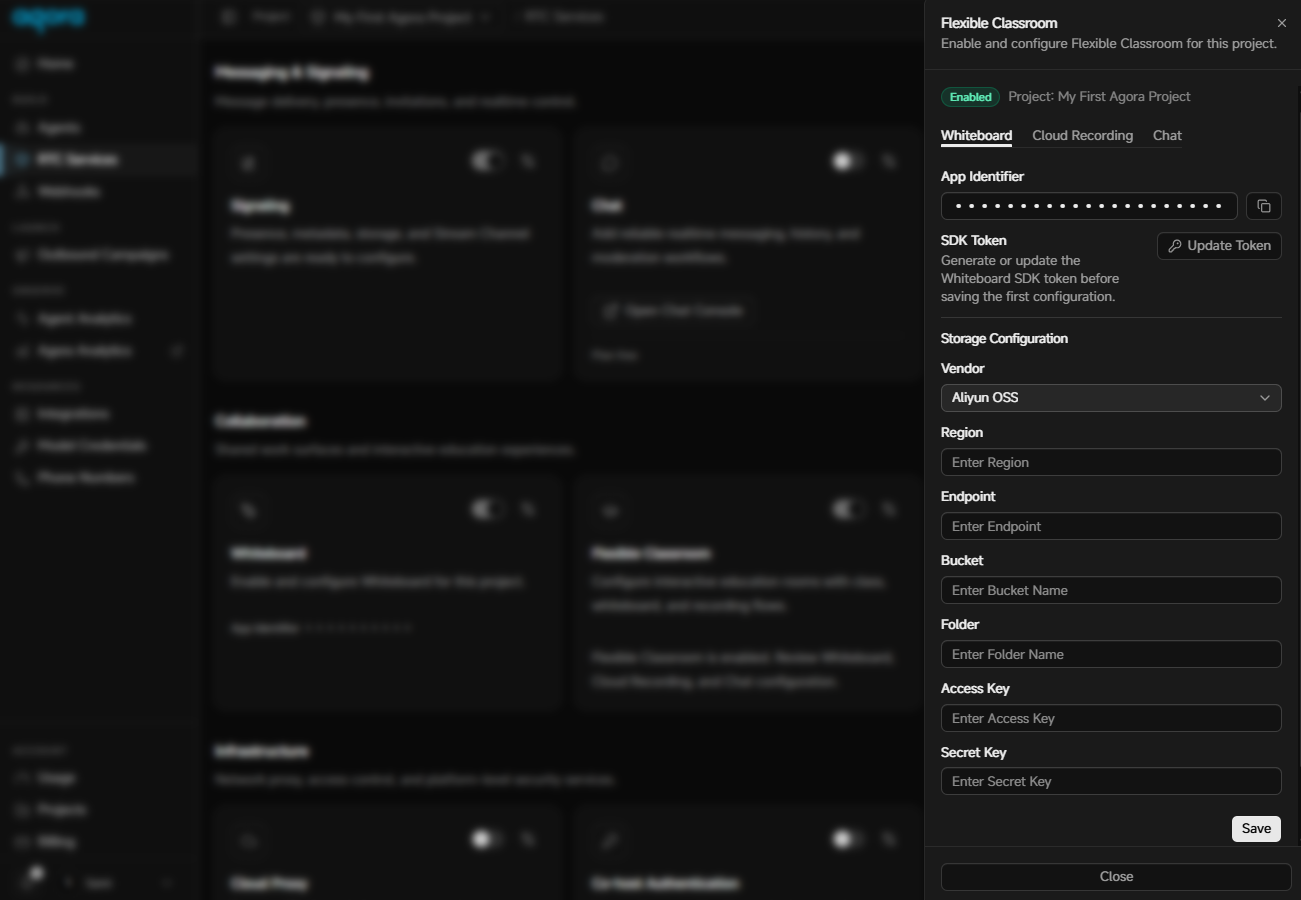This screenshot has height=900, width=1301.
Task: Click the Enter Folder Name field
Action: 1111,654
